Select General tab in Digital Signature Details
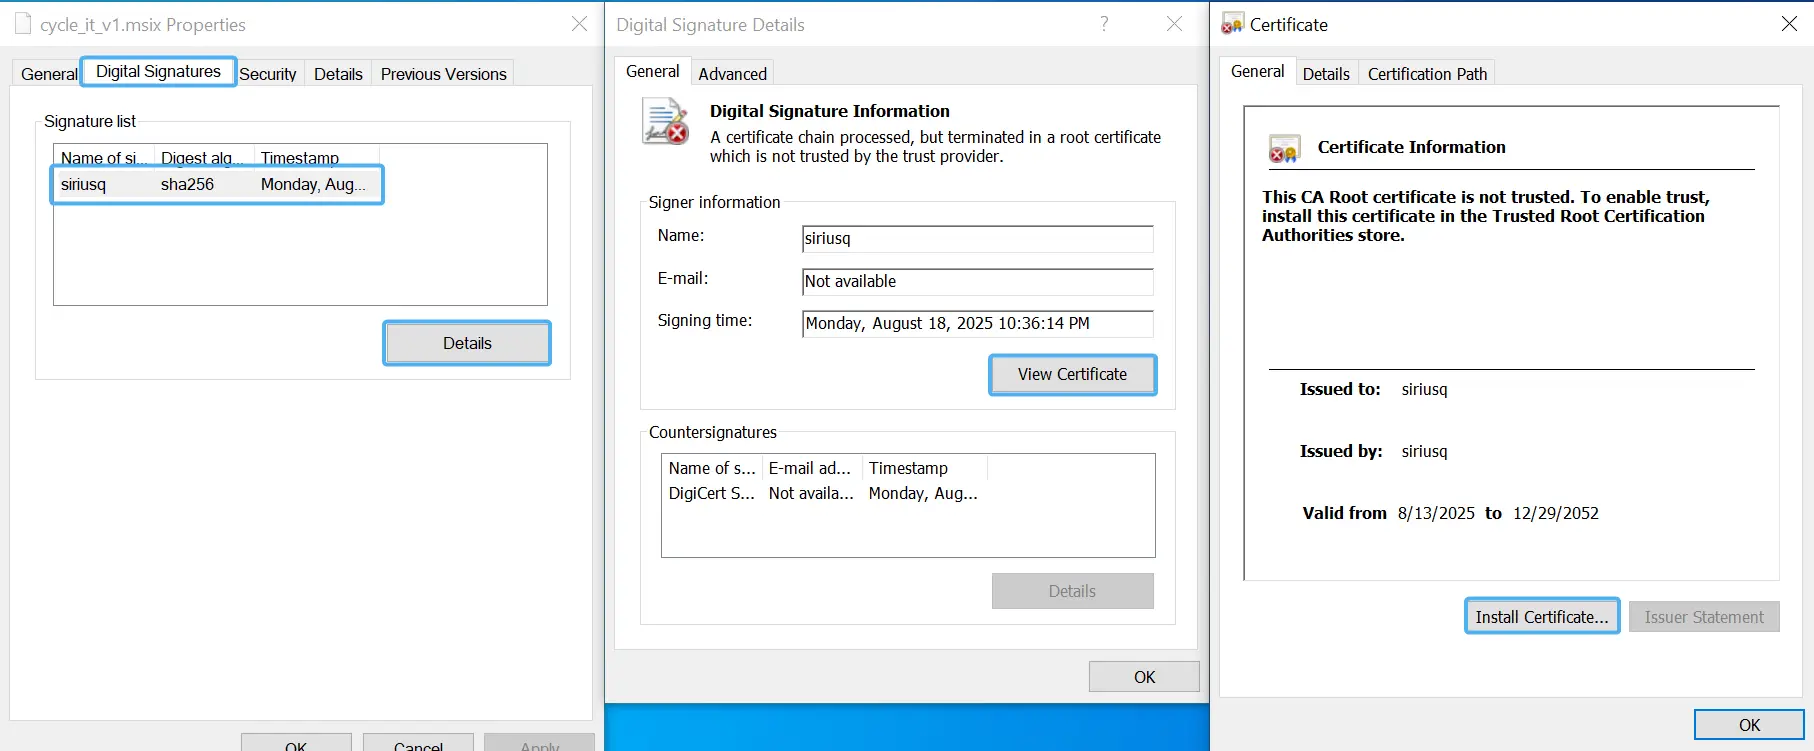The height and width of the screenshot is (751, 1814). pos(652,72)
